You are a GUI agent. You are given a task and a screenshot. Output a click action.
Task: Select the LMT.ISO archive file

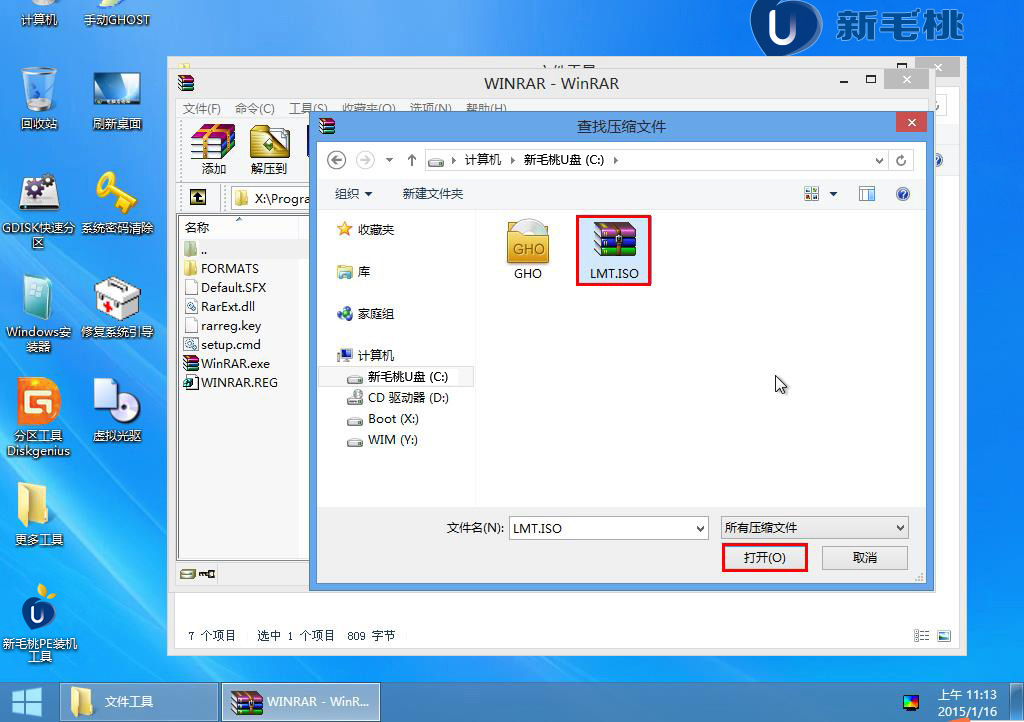pos(613,251)
